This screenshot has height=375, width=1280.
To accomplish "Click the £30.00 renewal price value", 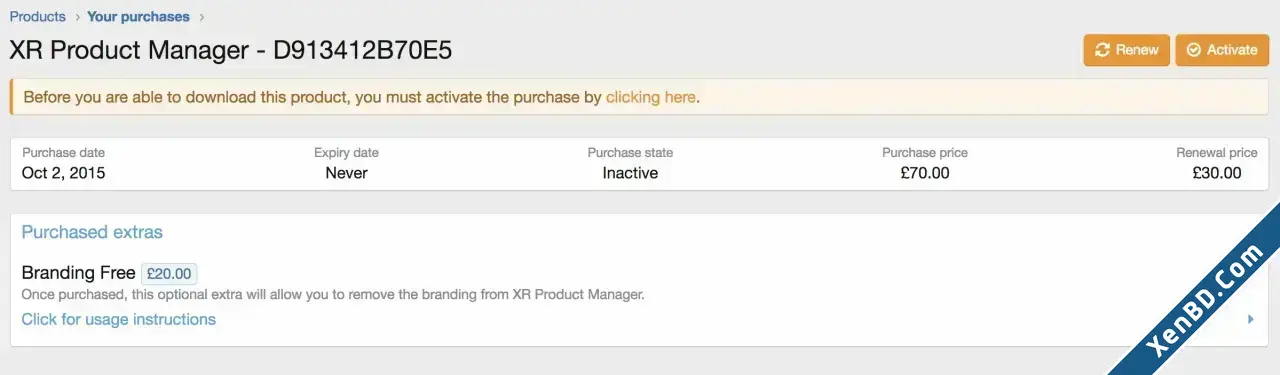I will [x=1217, y=173].
